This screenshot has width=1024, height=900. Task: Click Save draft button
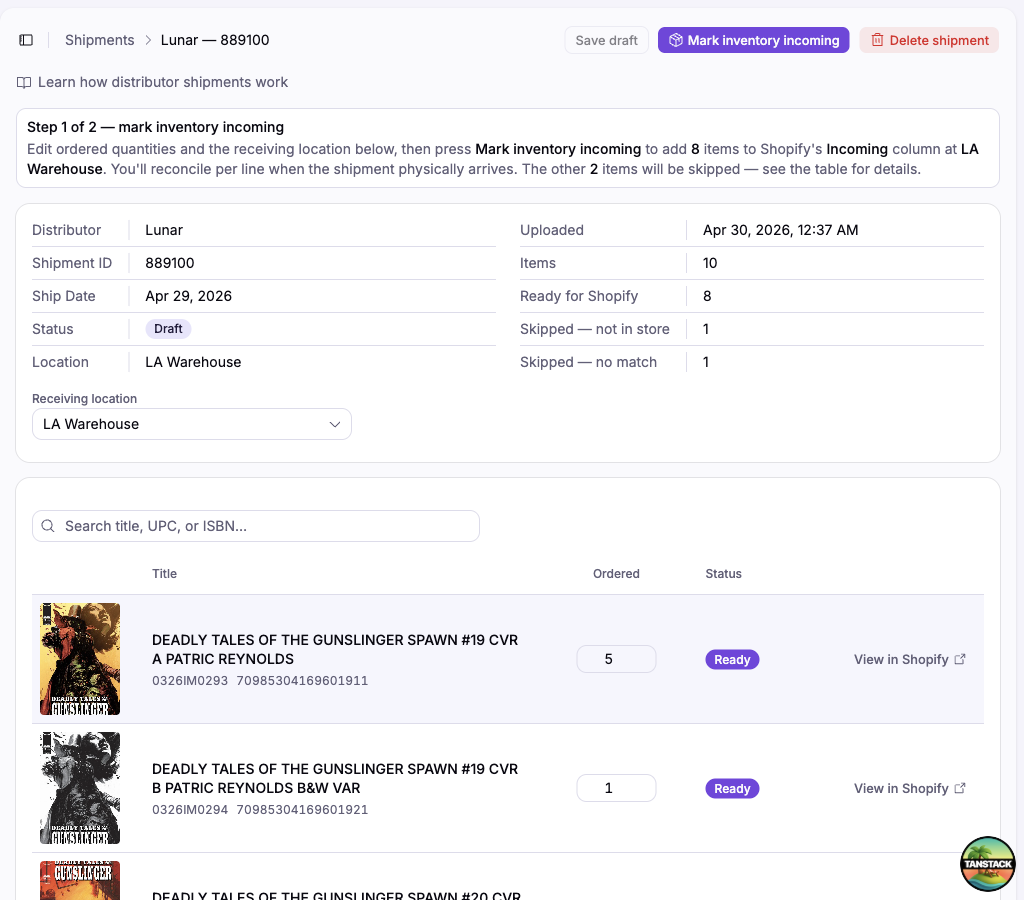click(606, 40)
